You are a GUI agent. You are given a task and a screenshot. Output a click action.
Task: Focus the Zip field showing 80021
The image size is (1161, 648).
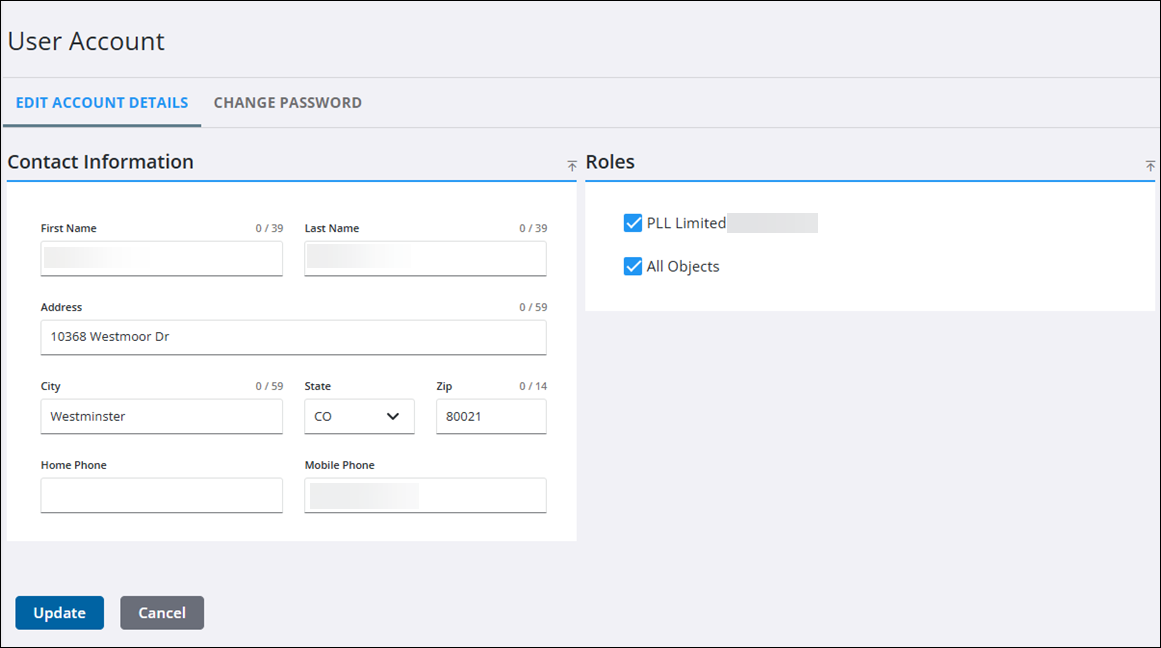pyautogui.click(x=491, y=417)
